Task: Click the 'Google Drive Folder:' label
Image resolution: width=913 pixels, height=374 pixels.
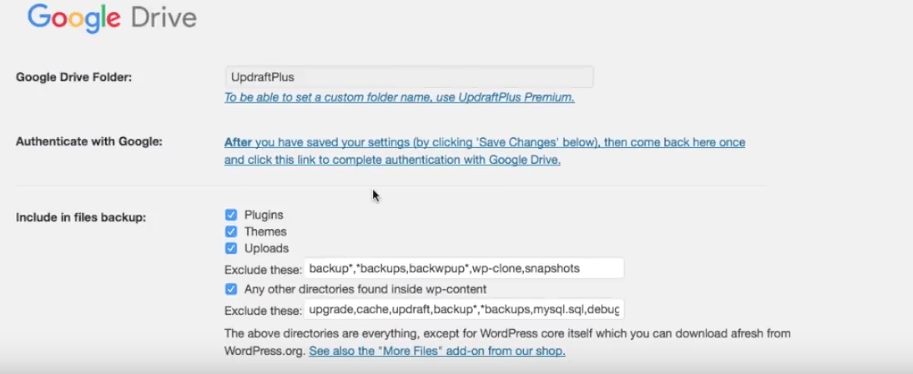Action: click(74, 77)
